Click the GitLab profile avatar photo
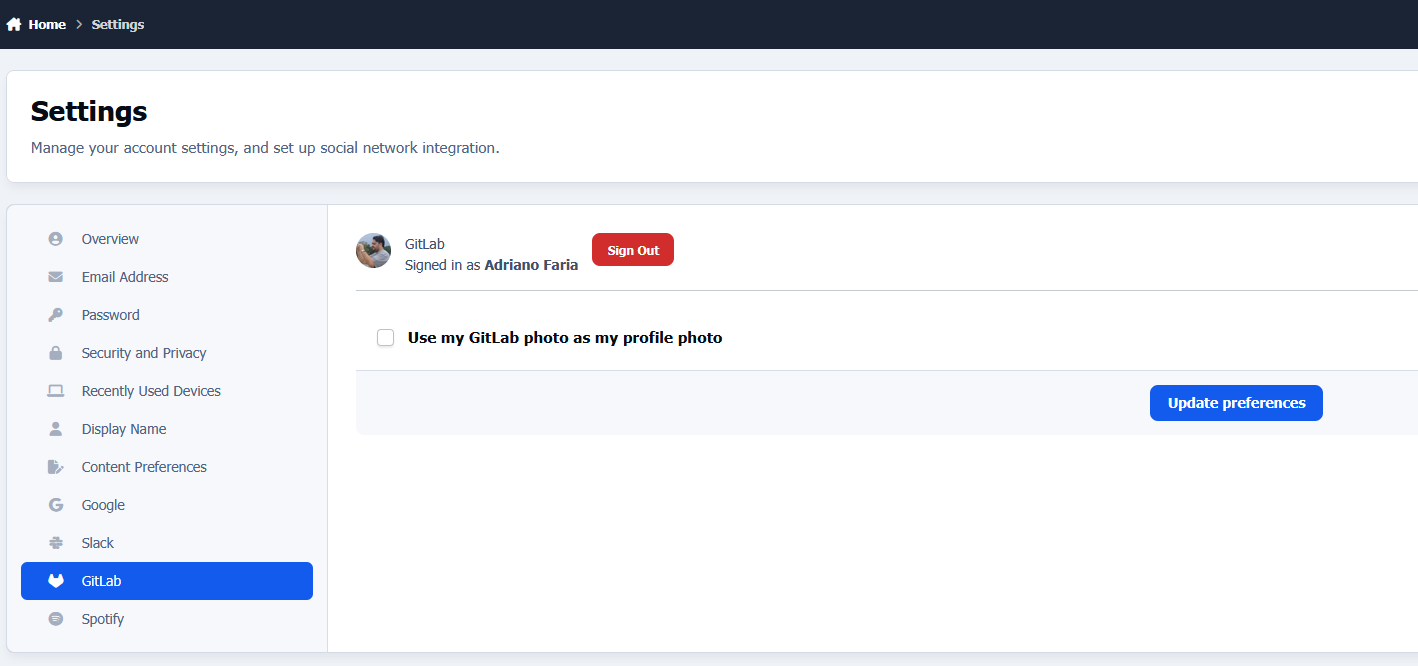The height and width of the screenshot is (666, 1418). [373, 251]
